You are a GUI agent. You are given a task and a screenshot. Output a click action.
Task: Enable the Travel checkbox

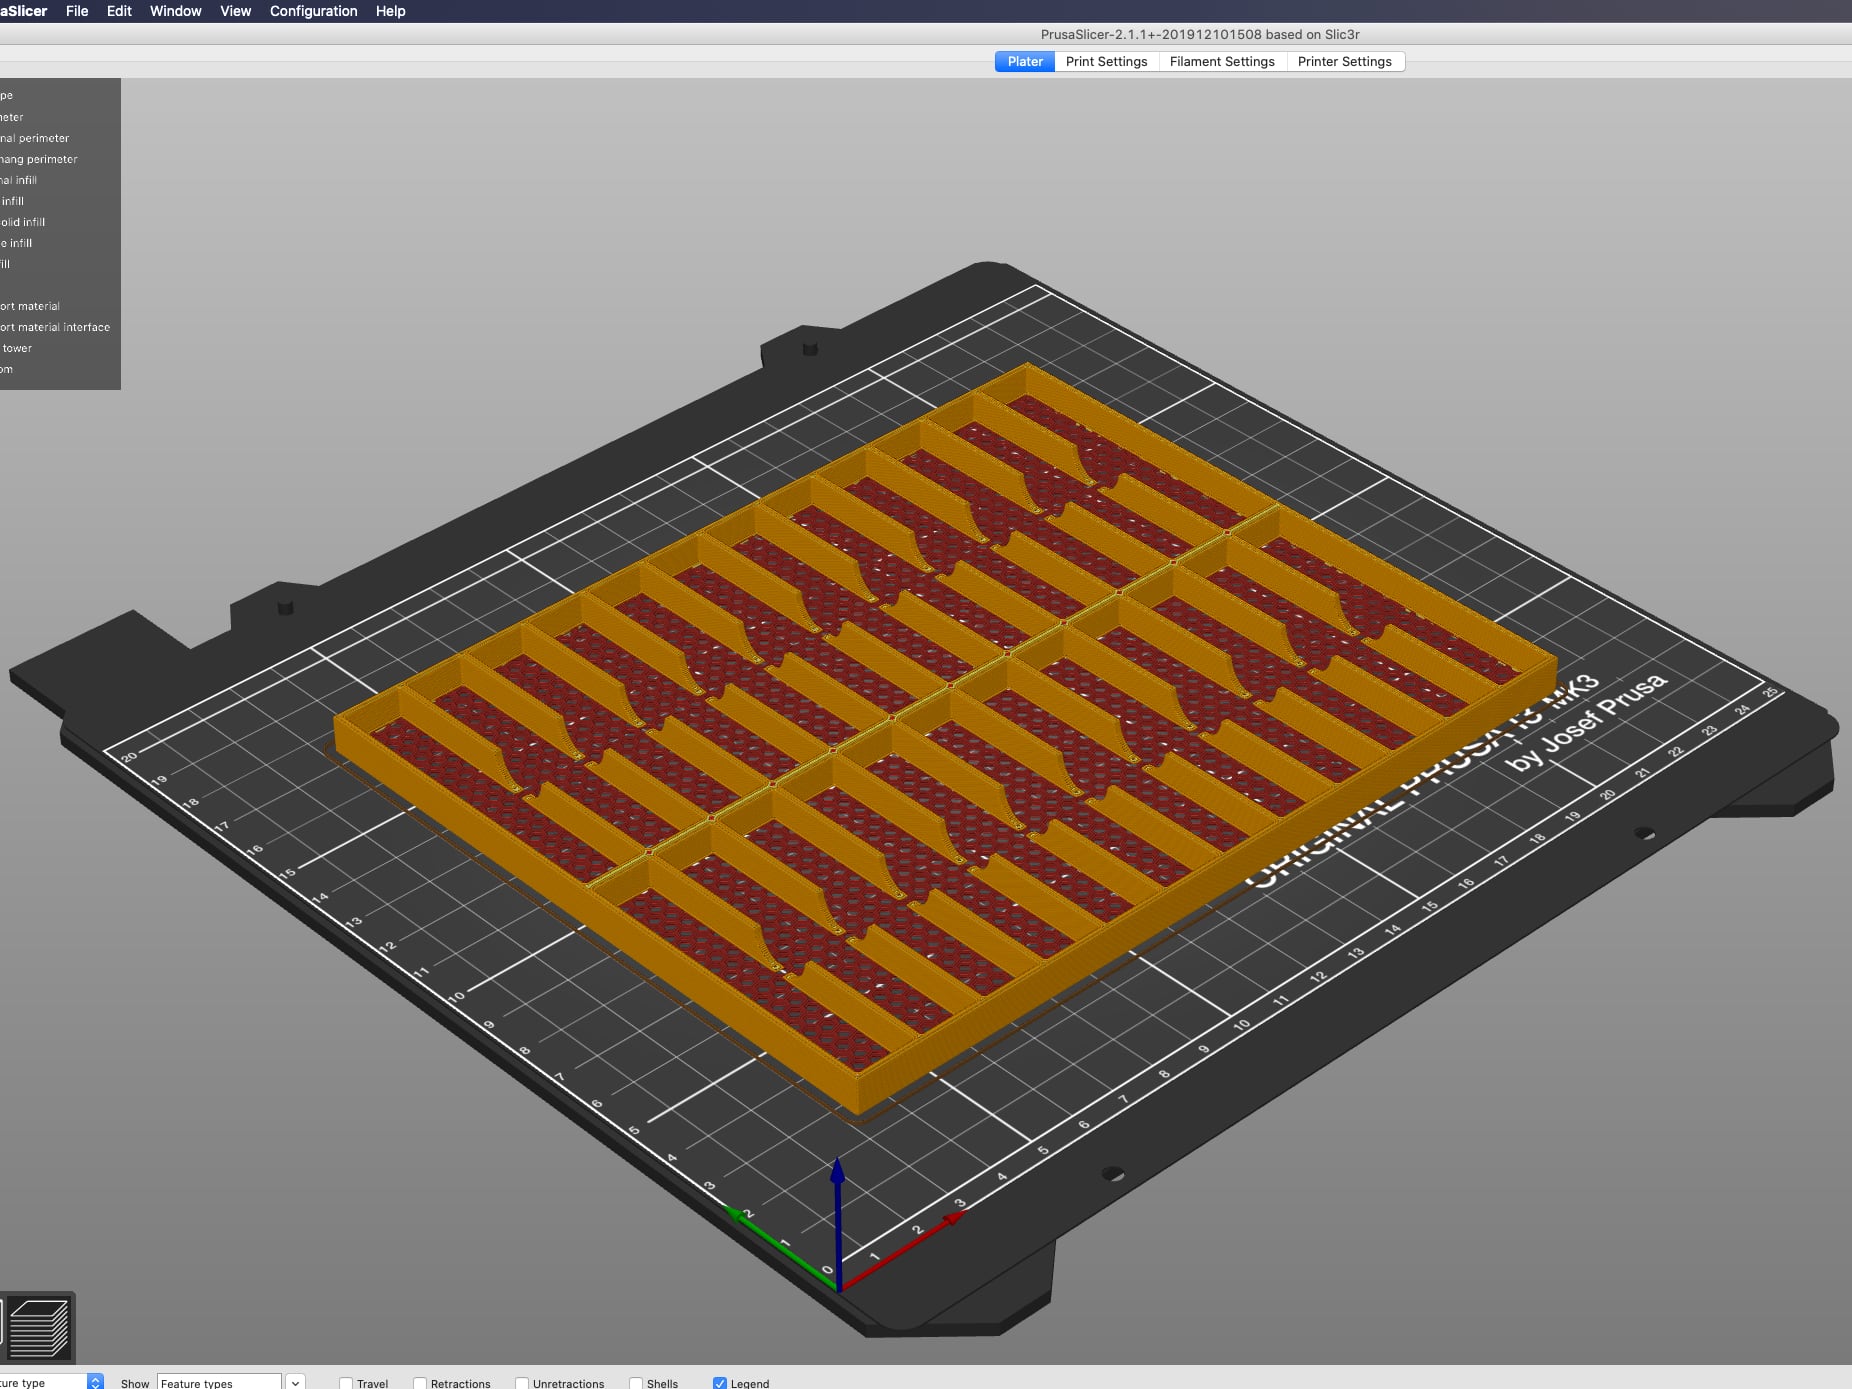345,1383
